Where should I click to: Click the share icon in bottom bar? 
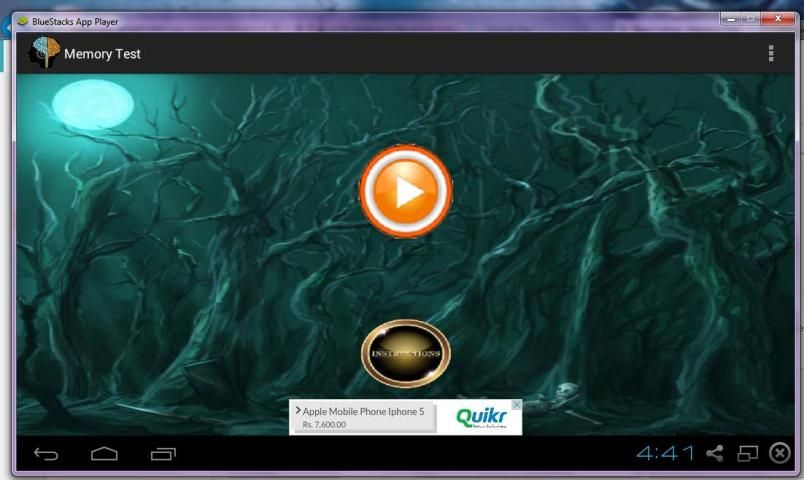714,454
